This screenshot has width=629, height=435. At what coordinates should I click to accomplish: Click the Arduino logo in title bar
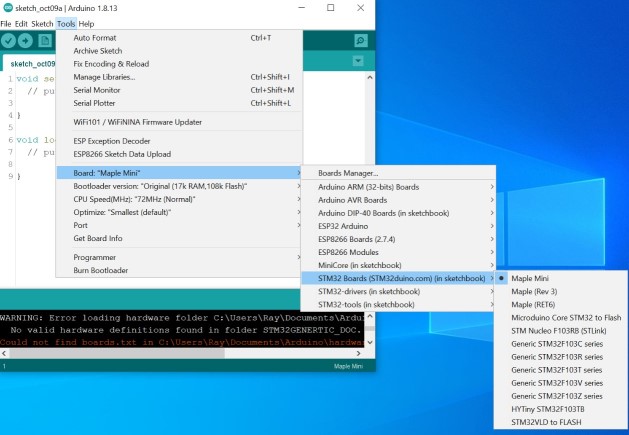8,8
